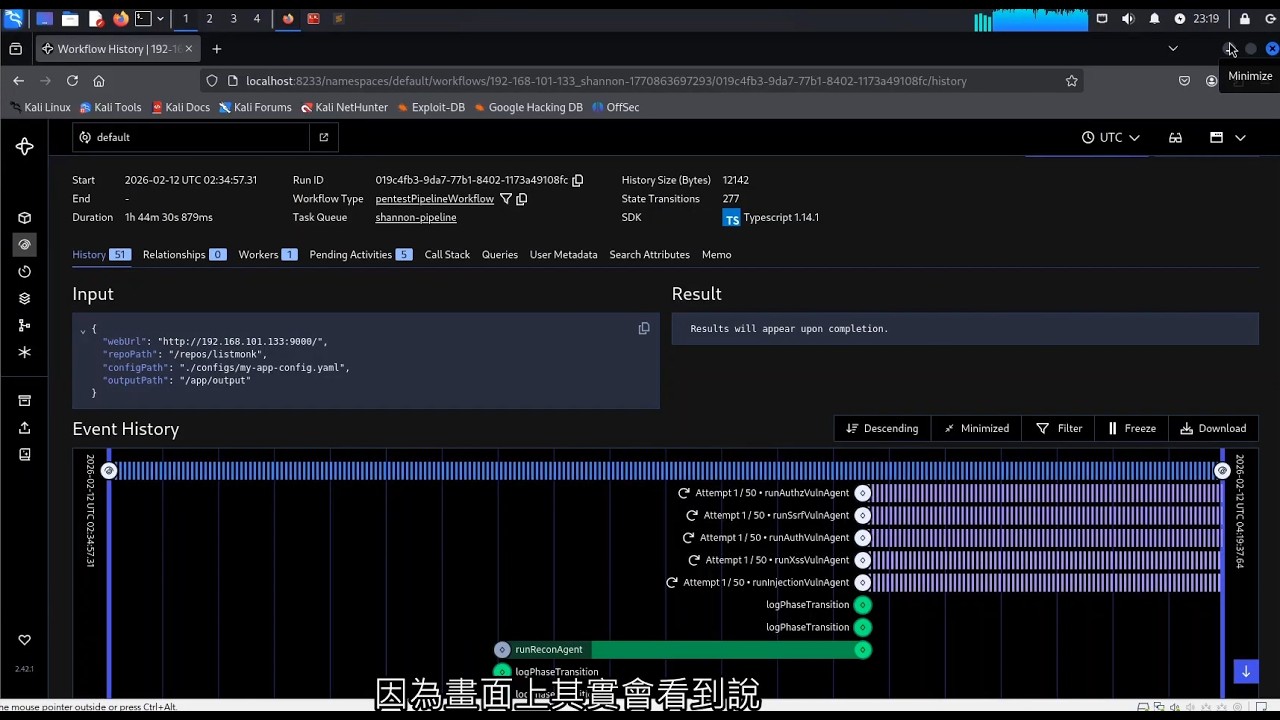Viewport: 1280px width, 720px height.
Task: Open the asterisk Nexus icon in sidebar
Action: coord(24,352)
